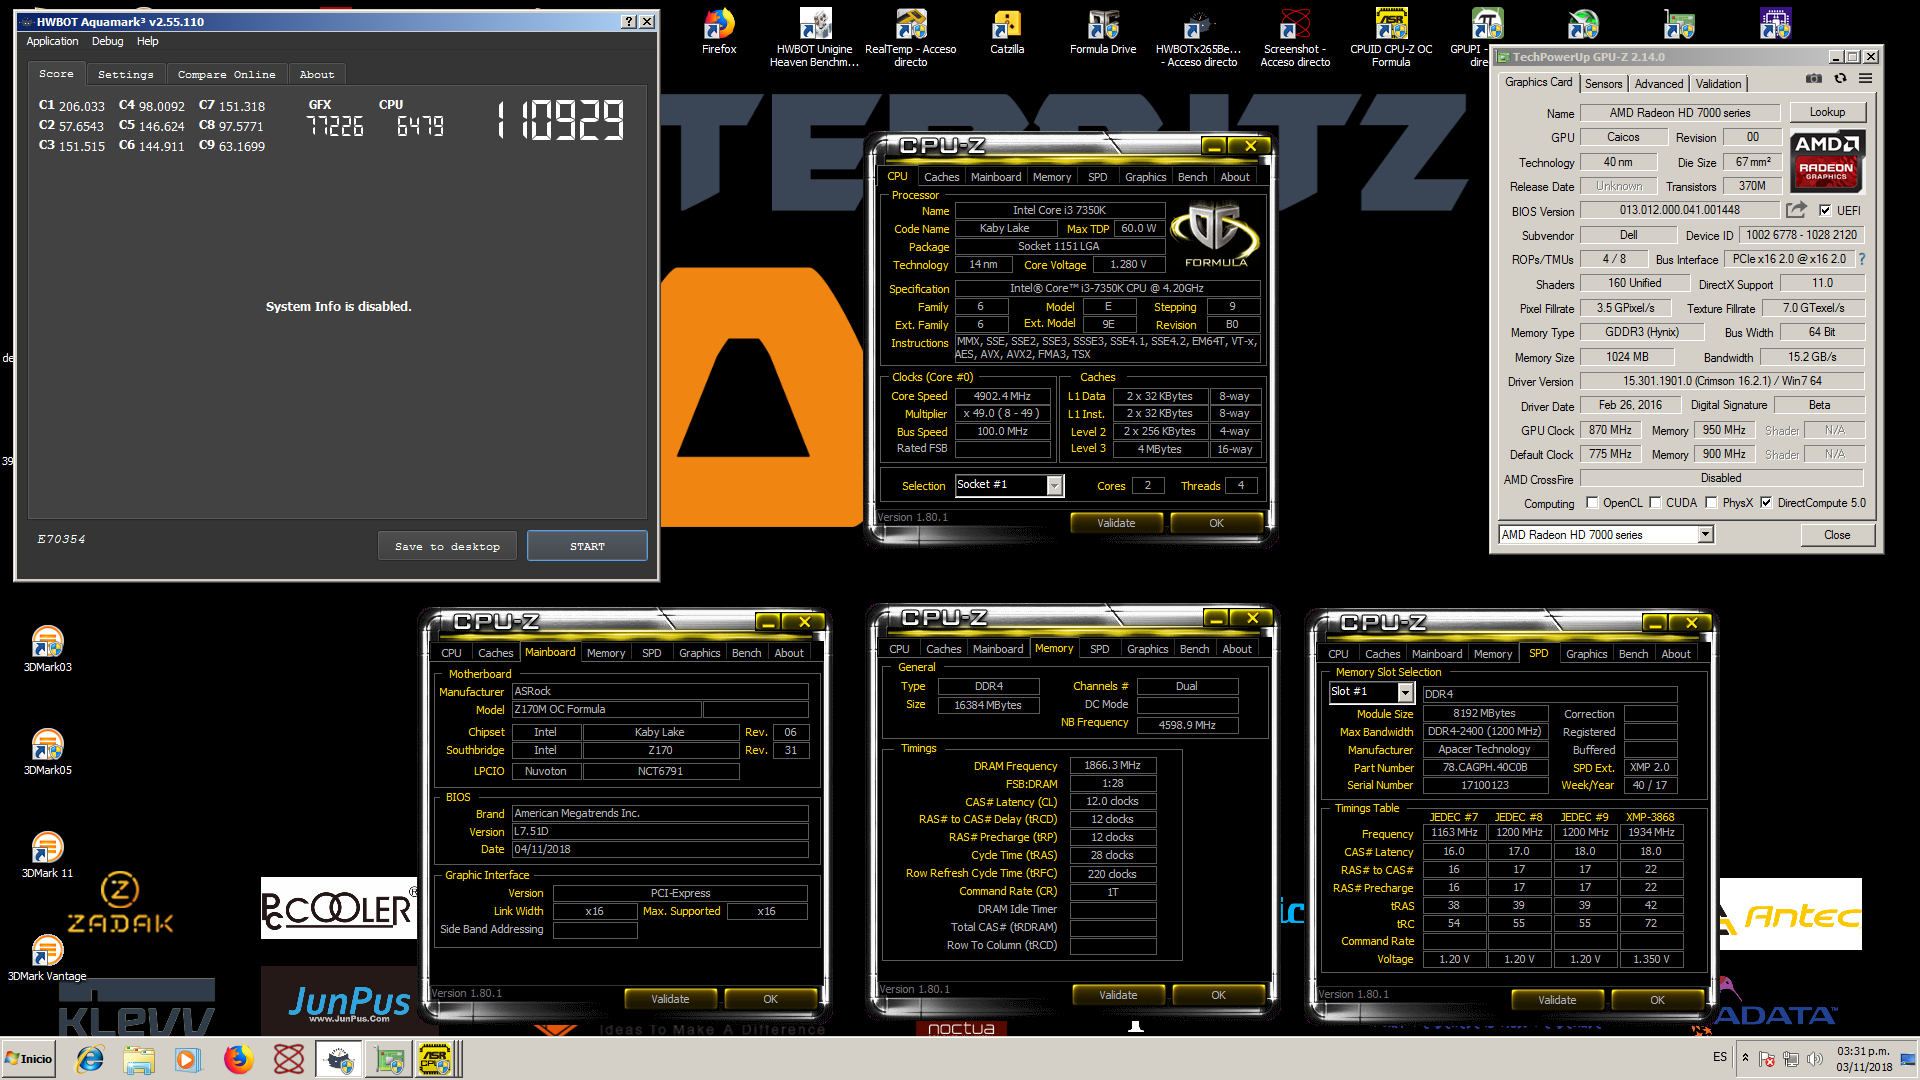The height and width of the screenshot is (1080, 1920).
Task: Switch to Aquamark Settings tab
Action: pyautogui.click(x=126, y=74)
